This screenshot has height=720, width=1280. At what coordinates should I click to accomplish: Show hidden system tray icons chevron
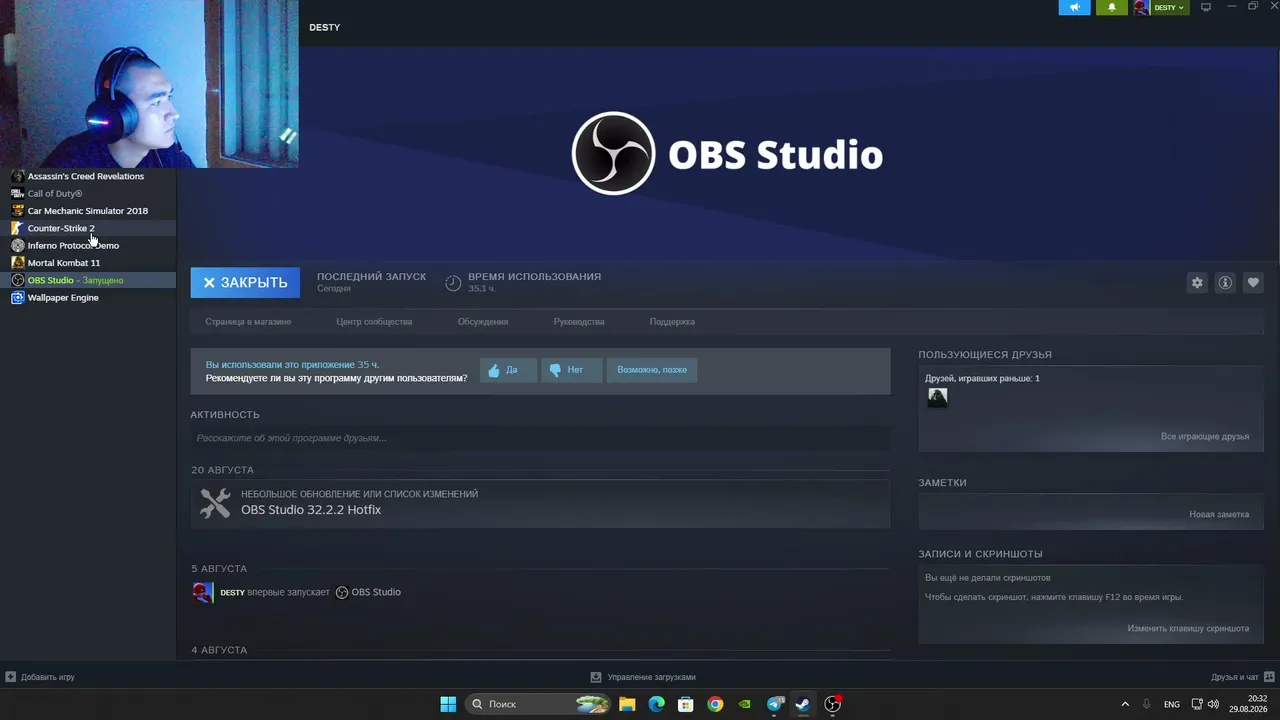(1125, 704)
